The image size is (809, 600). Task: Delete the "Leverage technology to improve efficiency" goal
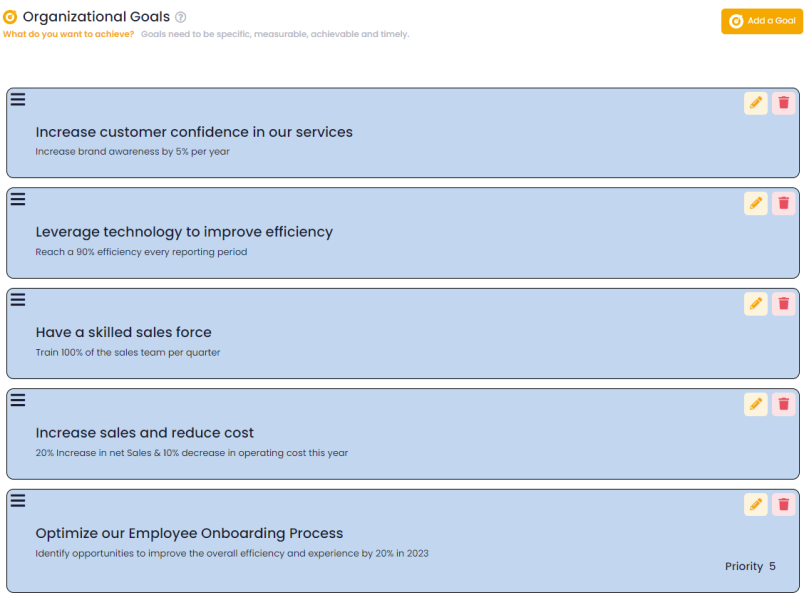(x=784, y=203)
